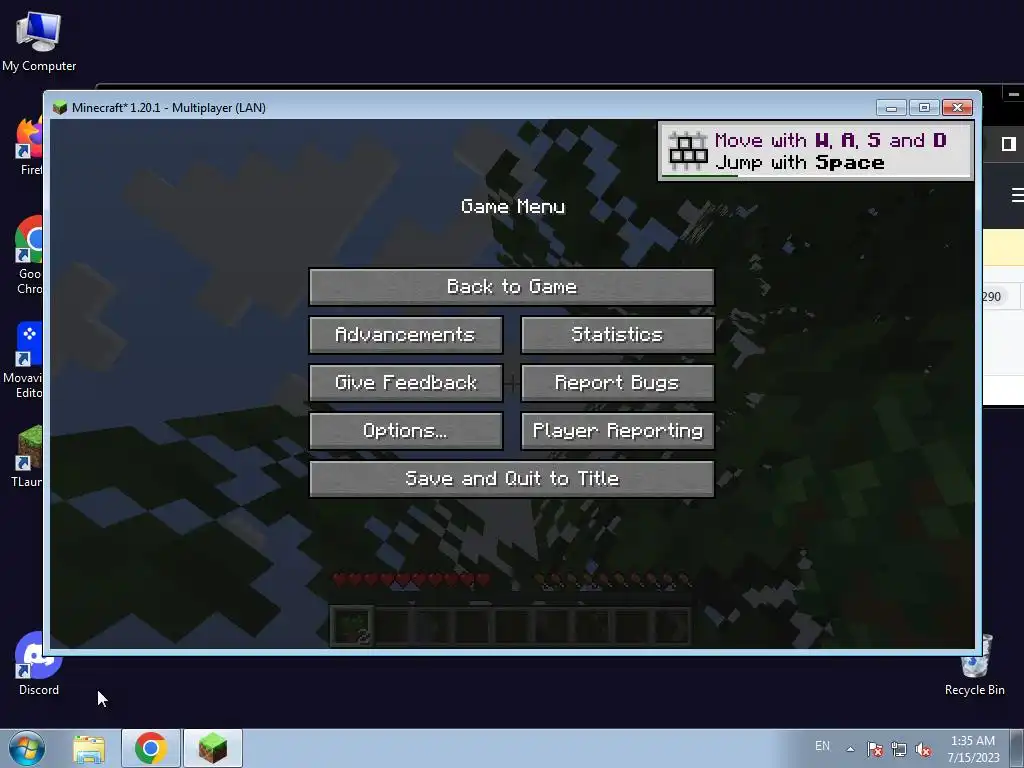Click the Action Center flag tray icon

click(875, 749)
